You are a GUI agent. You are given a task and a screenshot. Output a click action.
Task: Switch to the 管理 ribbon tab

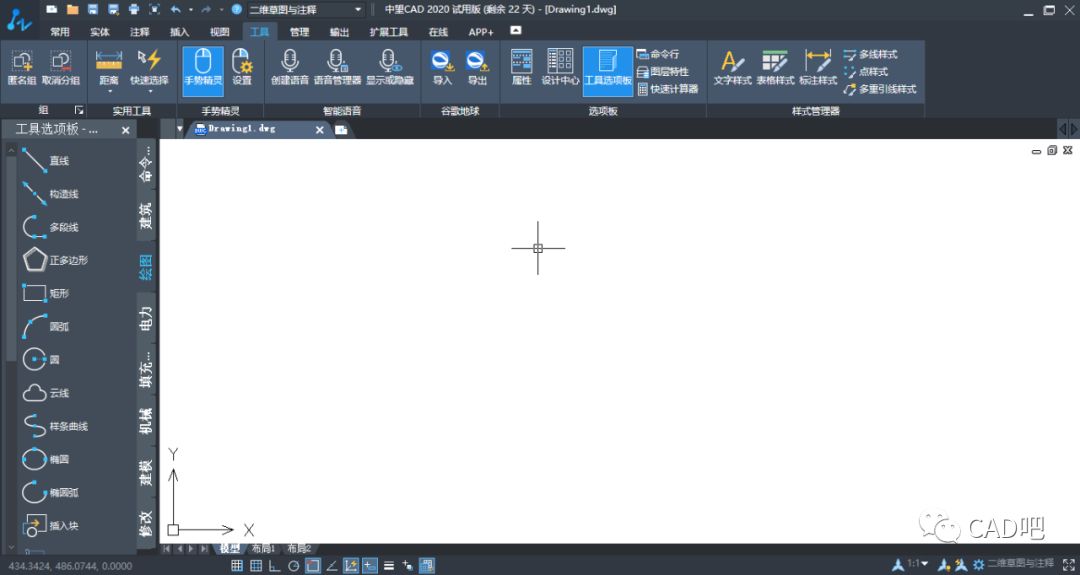tap(299, 32)
